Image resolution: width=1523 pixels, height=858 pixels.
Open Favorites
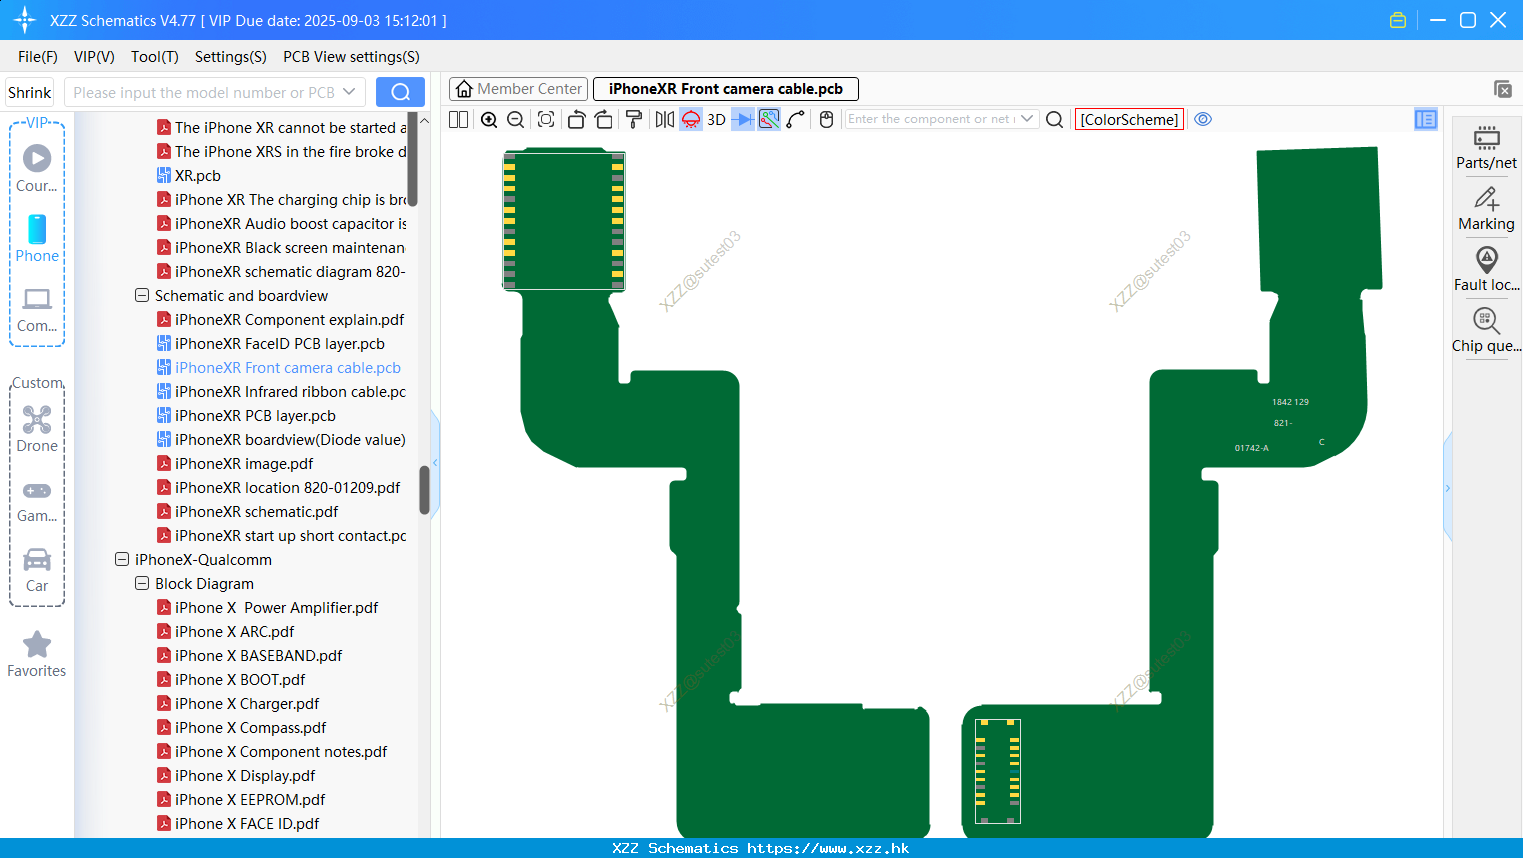point(37,654)
